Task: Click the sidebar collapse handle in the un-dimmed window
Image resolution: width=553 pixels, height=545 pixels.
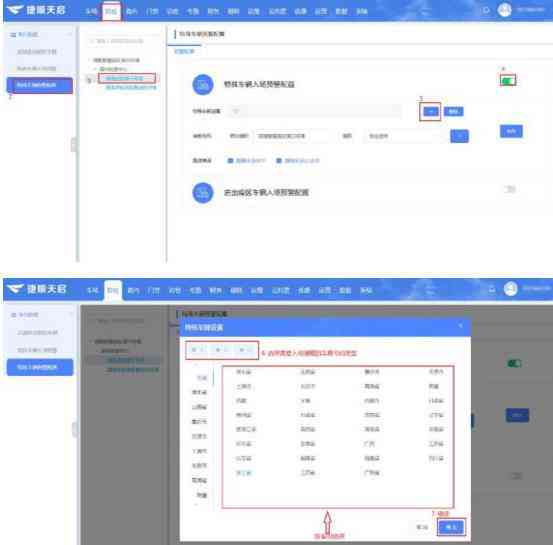Action: click(x=74, y=145)
